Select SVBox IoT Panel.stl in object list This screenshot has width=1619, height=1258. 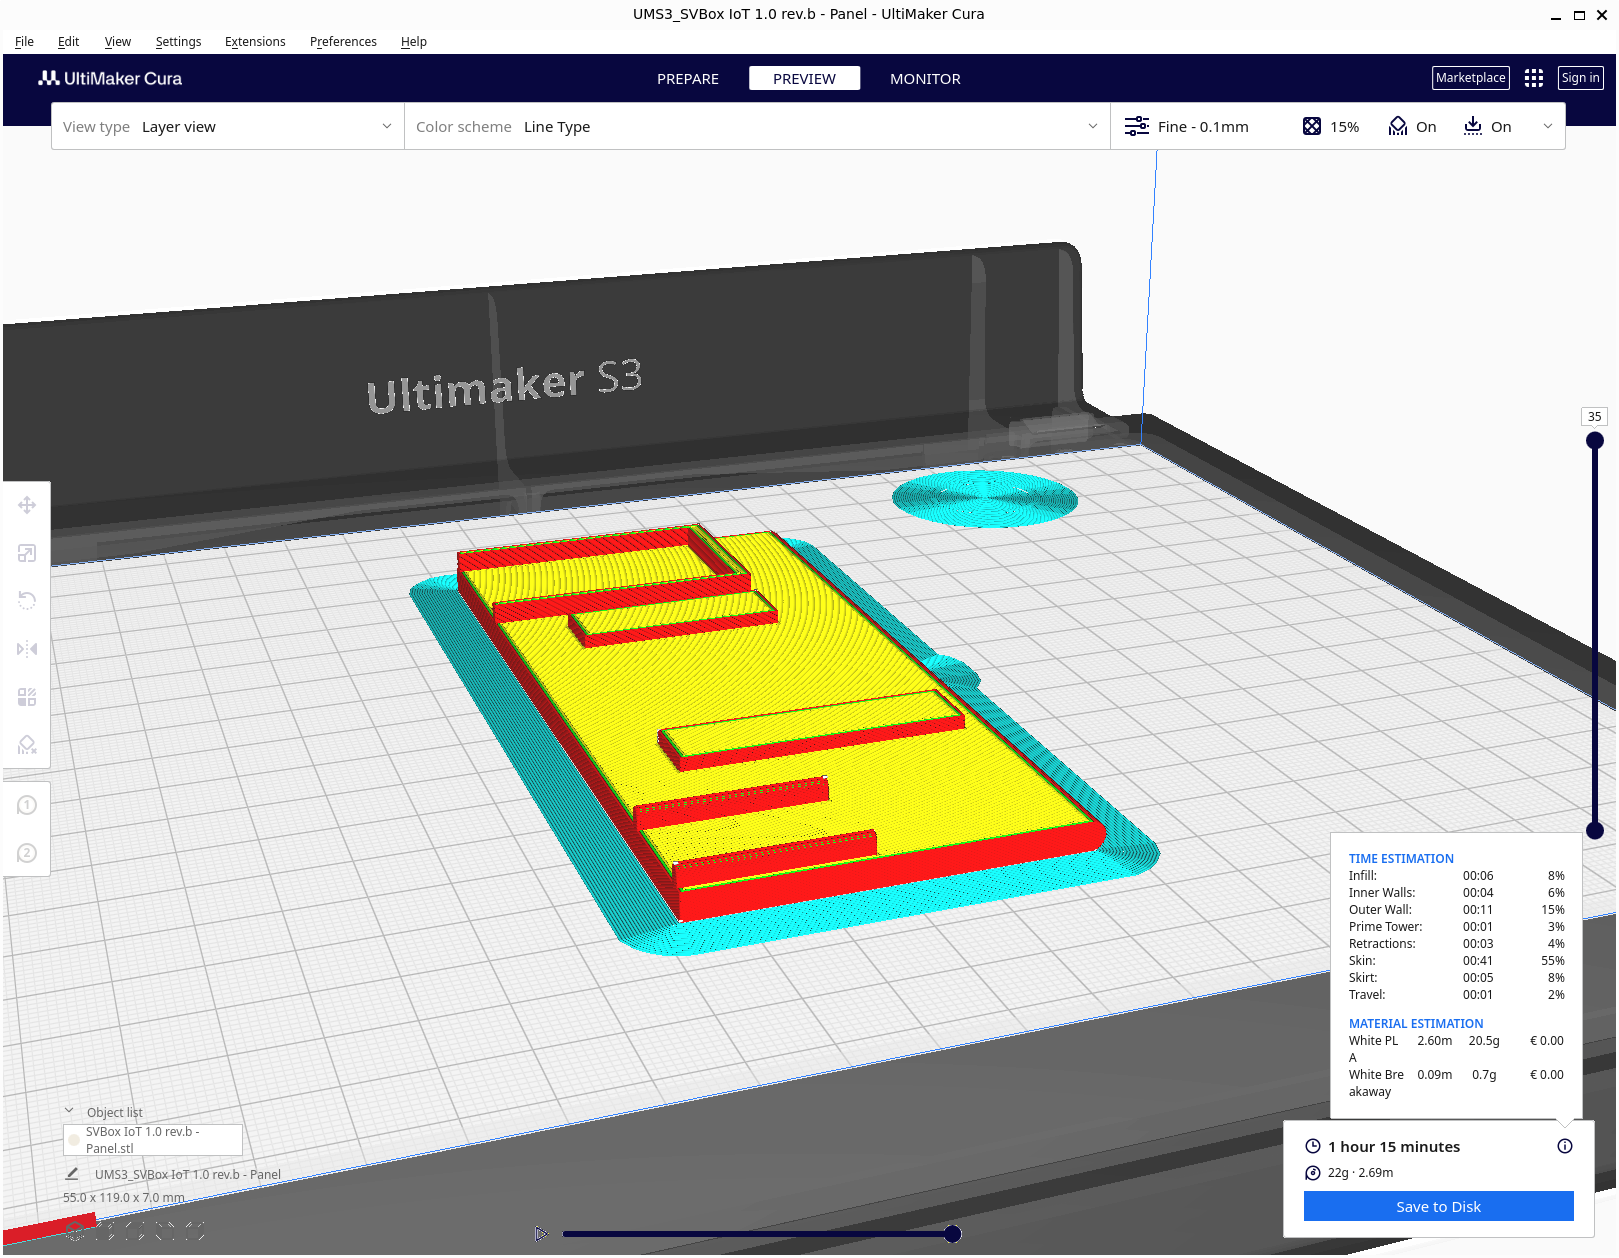pyautogui.click(x=152, y=1140)
